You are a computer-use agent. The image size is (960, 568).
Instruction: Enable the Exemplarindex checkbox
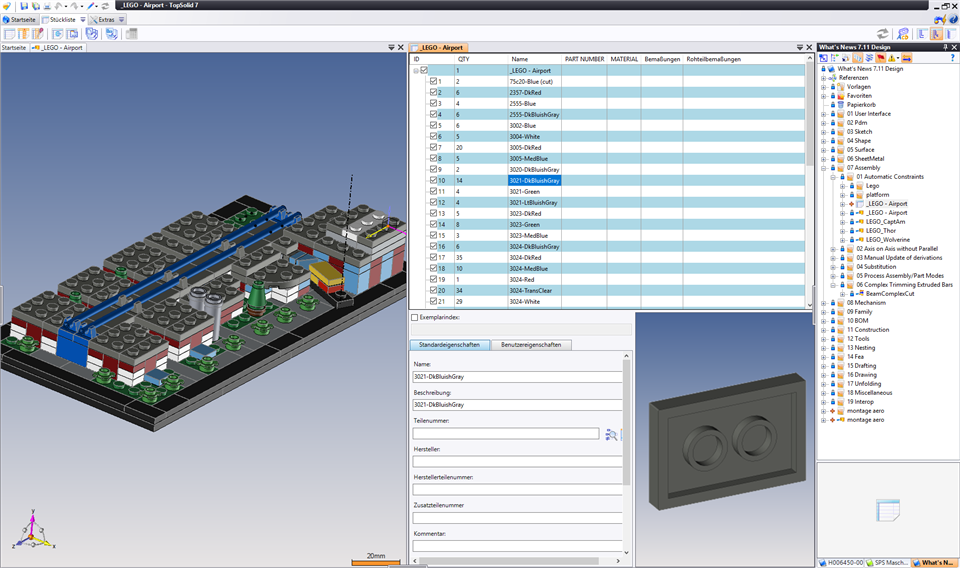pyautogui.click(x=415, y=318)
